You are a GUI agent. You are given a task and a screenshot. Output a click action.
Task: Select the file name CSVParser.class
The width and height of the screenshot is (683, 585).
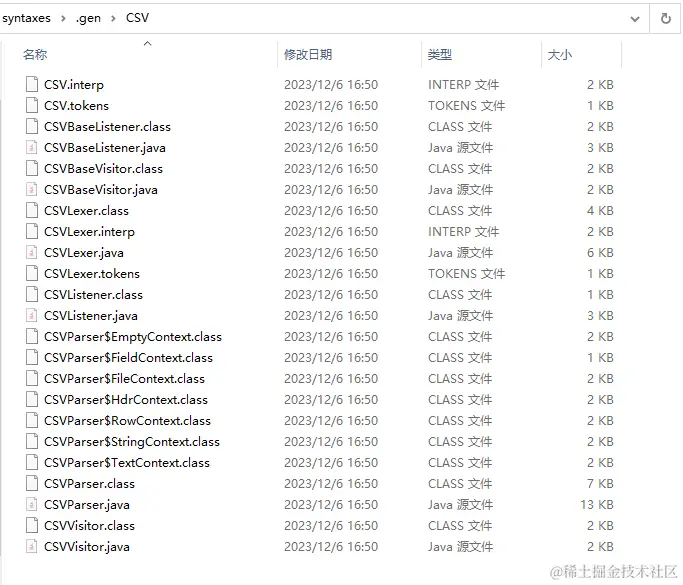click(89, 484)
